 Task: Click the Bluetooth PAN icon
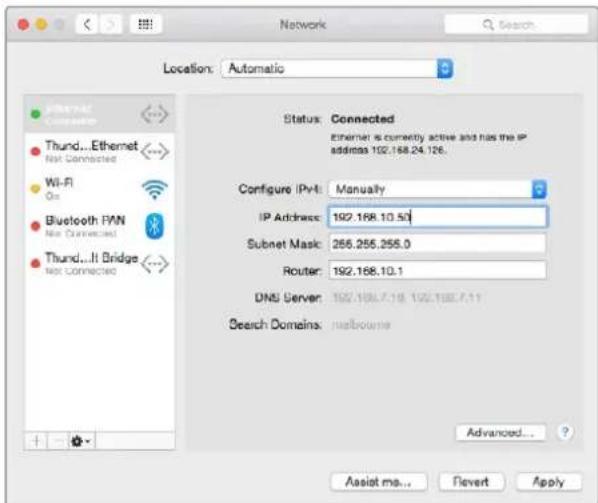(x=154, y=226)
